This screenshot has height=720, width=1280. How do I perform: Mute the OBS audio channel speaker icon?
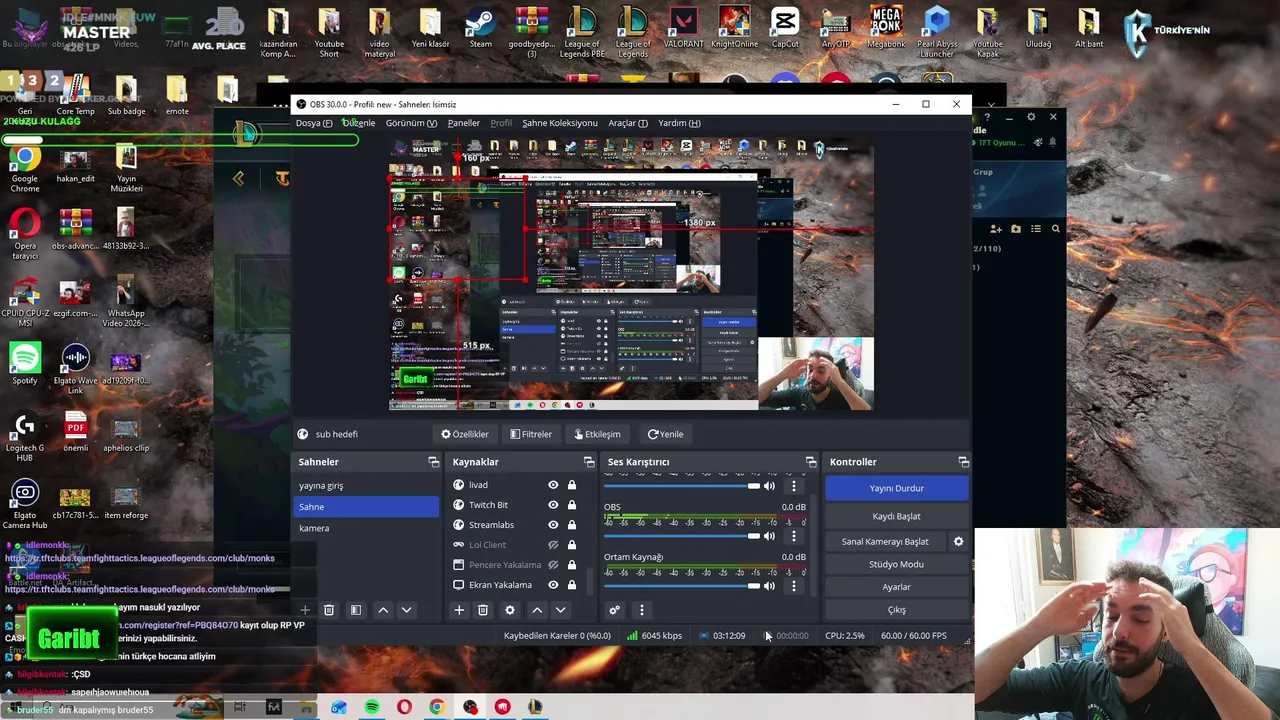[x=769, y=536]
